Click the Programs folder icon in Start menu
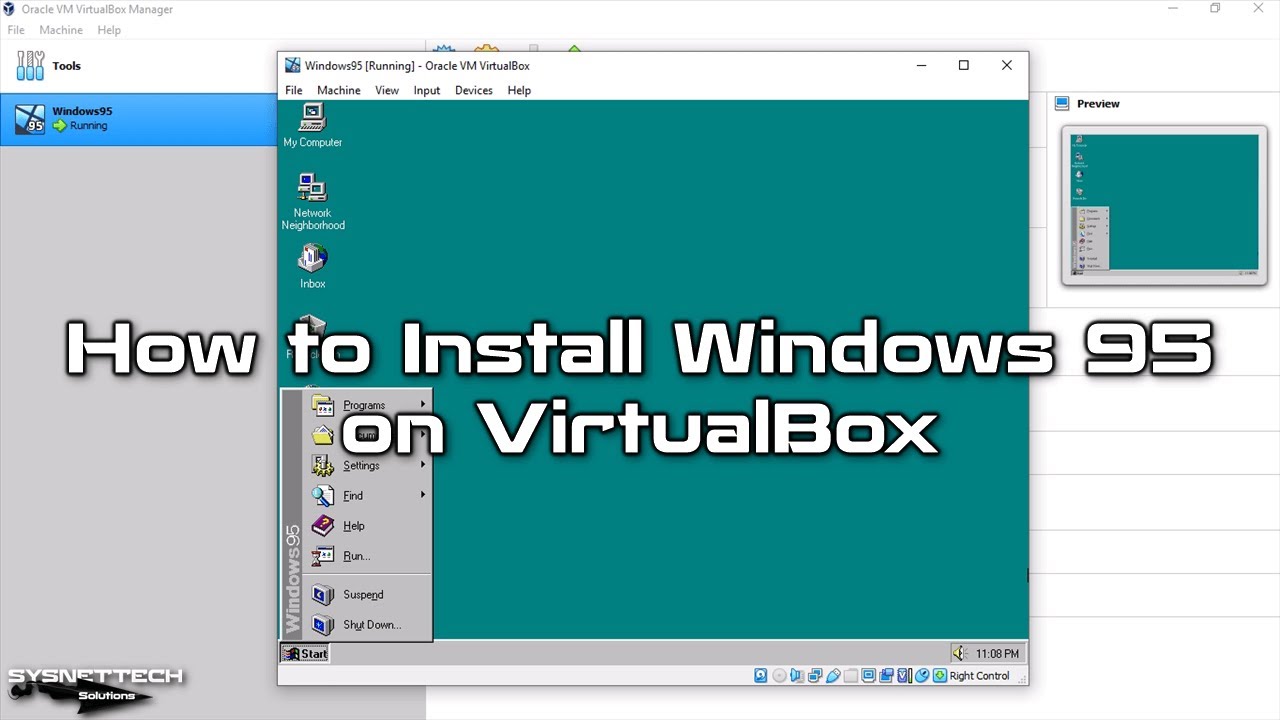 tap(322, 405)
